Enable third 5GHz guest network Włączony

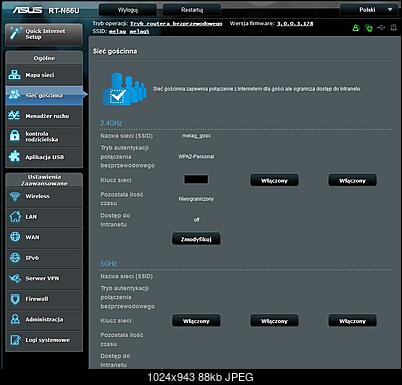click(x=353, y=321)
